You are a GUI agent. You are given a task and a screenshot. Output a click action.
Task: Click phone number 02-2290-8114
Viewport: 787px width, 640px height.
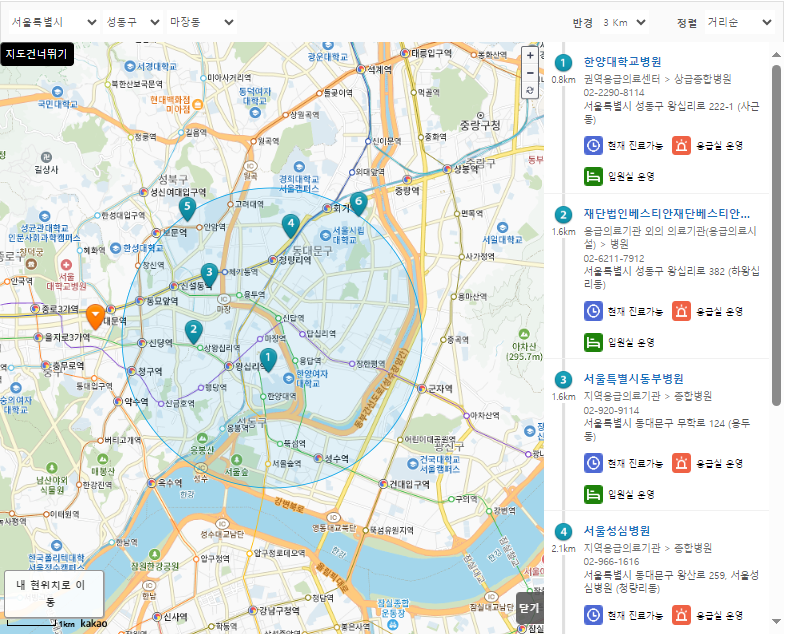(x=613, y=93)
